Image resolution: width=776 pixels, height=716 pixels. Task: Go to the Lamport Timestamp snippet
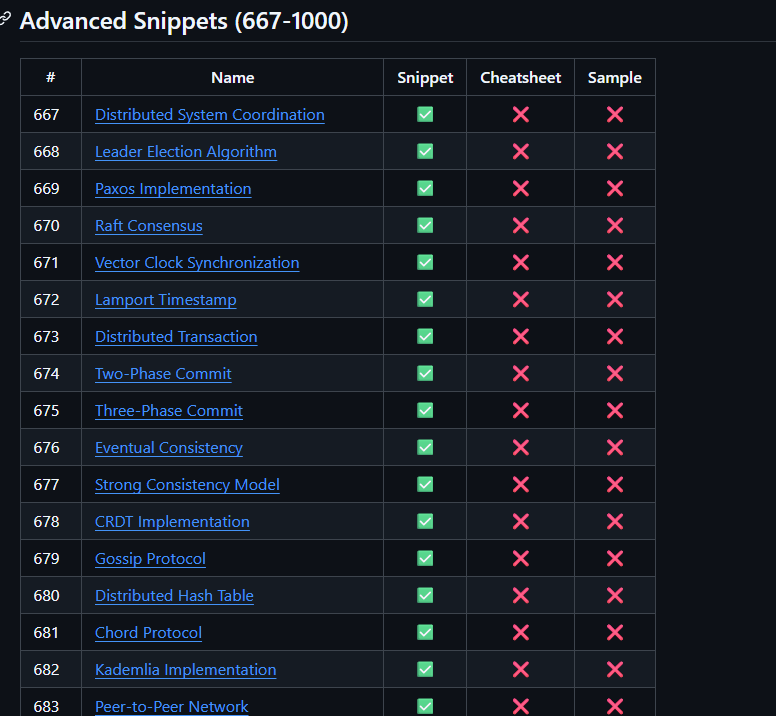pyautogui.click(x=165, y=300)
